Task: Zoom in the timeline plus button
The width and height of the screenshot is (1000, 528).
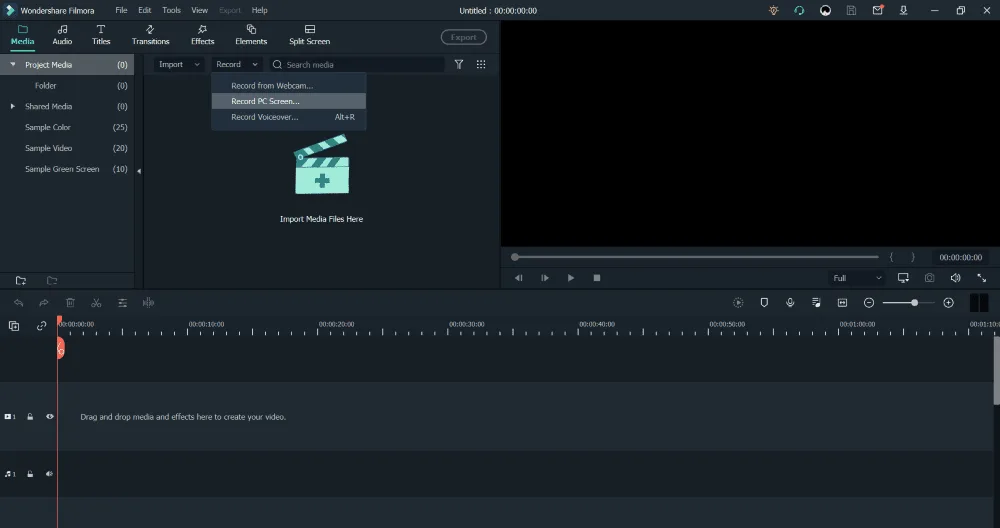Action: [x=948, y=303]
